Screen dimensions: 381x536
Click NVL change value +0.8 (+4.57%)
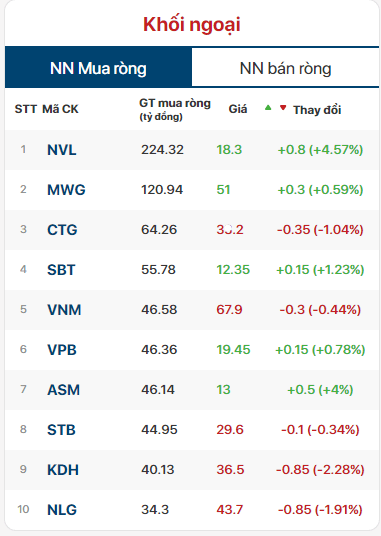tap(320, 150)
